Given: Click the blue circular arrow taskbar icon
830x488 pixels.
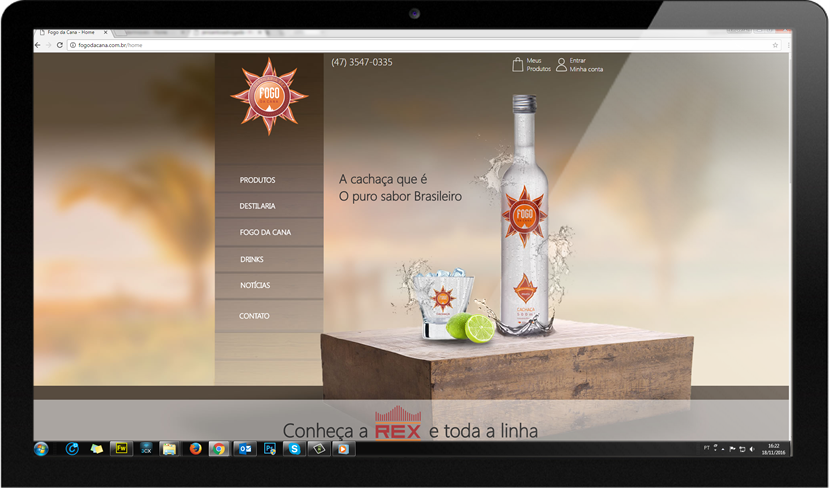Looking at the screenshot, I should (x=72, y=449).
